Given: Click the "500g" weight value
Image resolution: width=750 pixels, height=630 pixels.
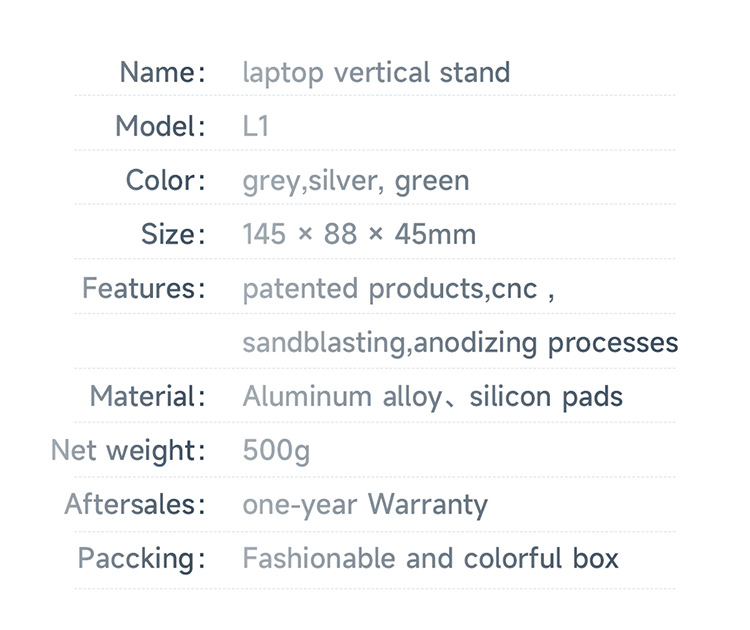Looking at the screenshot, I should [276, 451].
